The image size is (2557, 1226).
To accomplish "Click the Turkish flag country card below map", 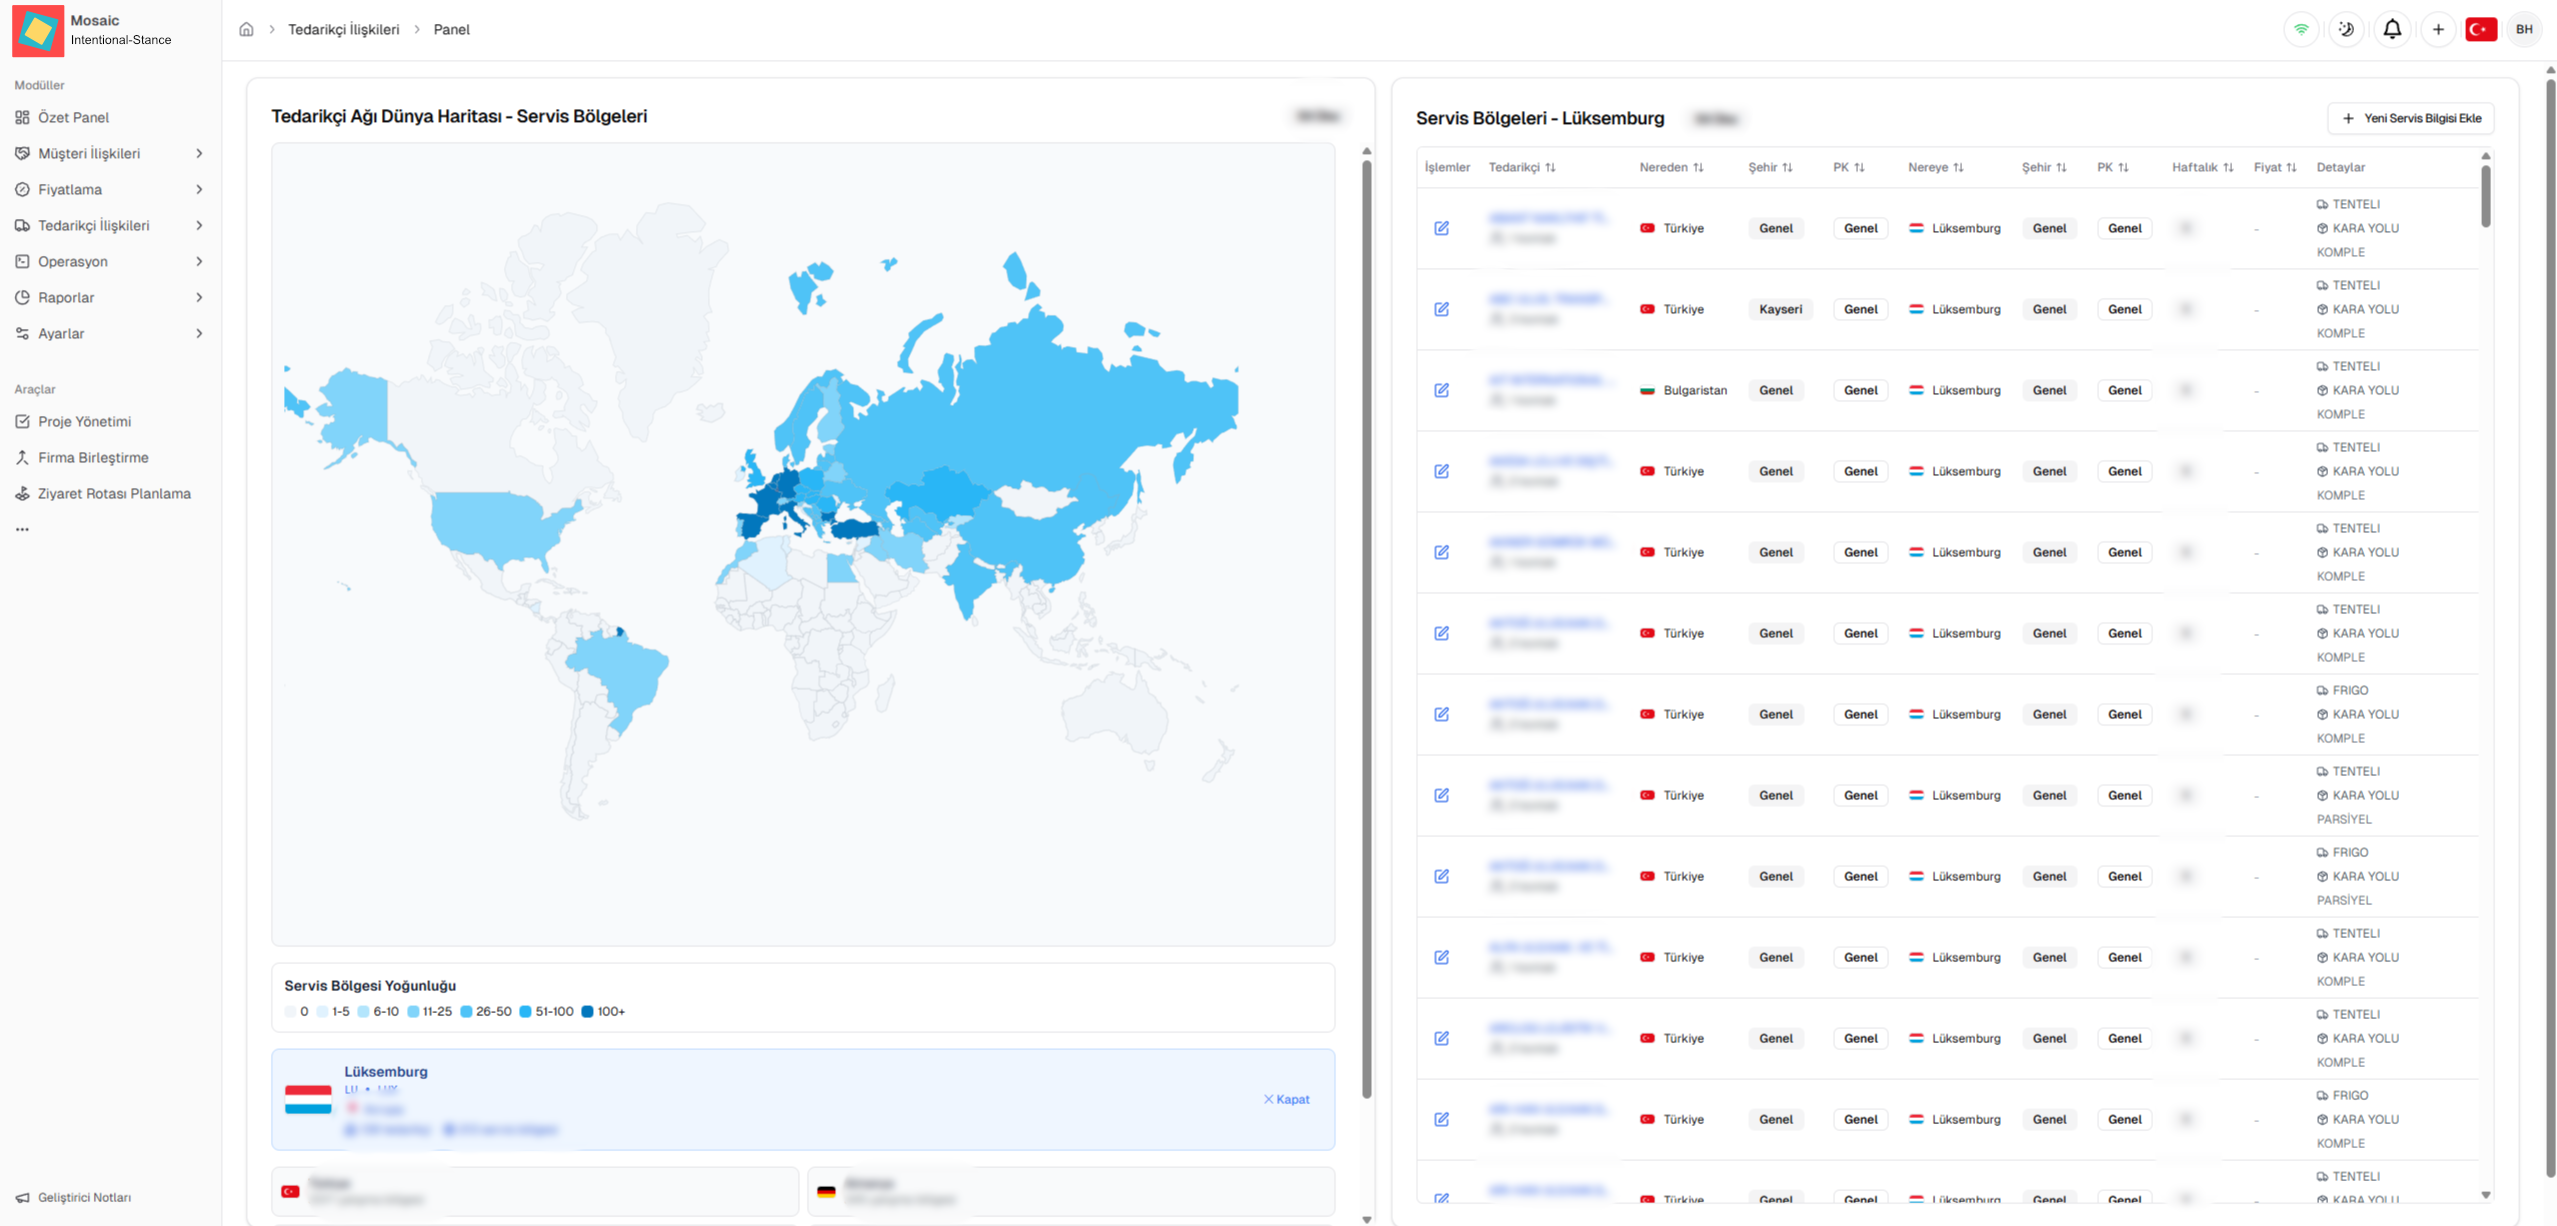I will pos(535,1191).
